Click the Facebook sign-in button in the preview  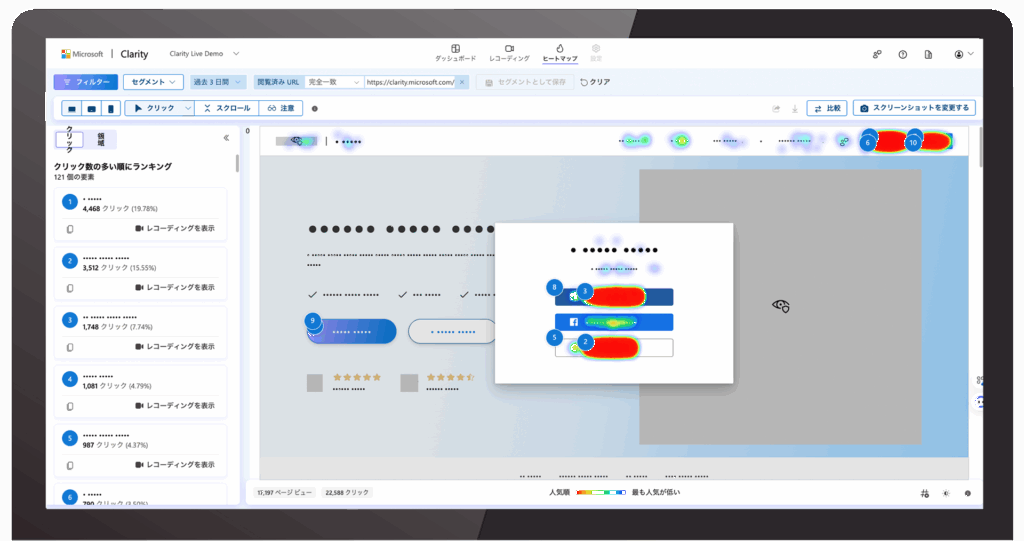point(614,322)
